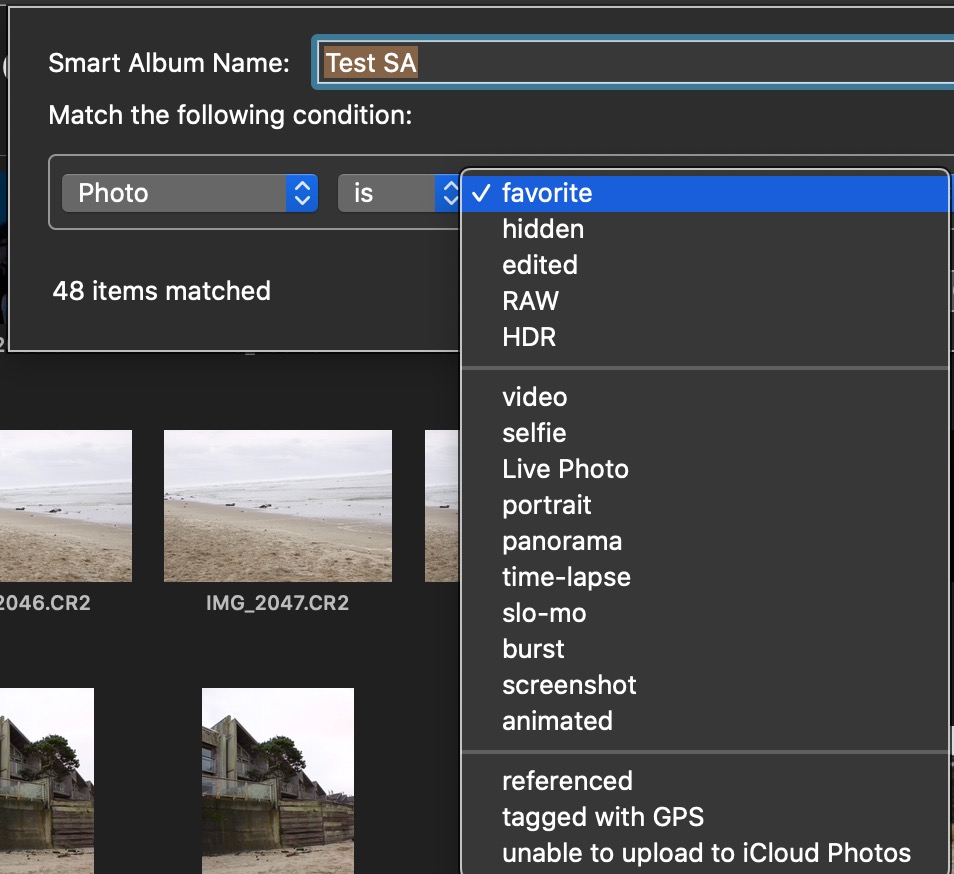The width and height of the screenshot is (954, 874).
Task: Select video from the list
Action: (x=535, y=397)
